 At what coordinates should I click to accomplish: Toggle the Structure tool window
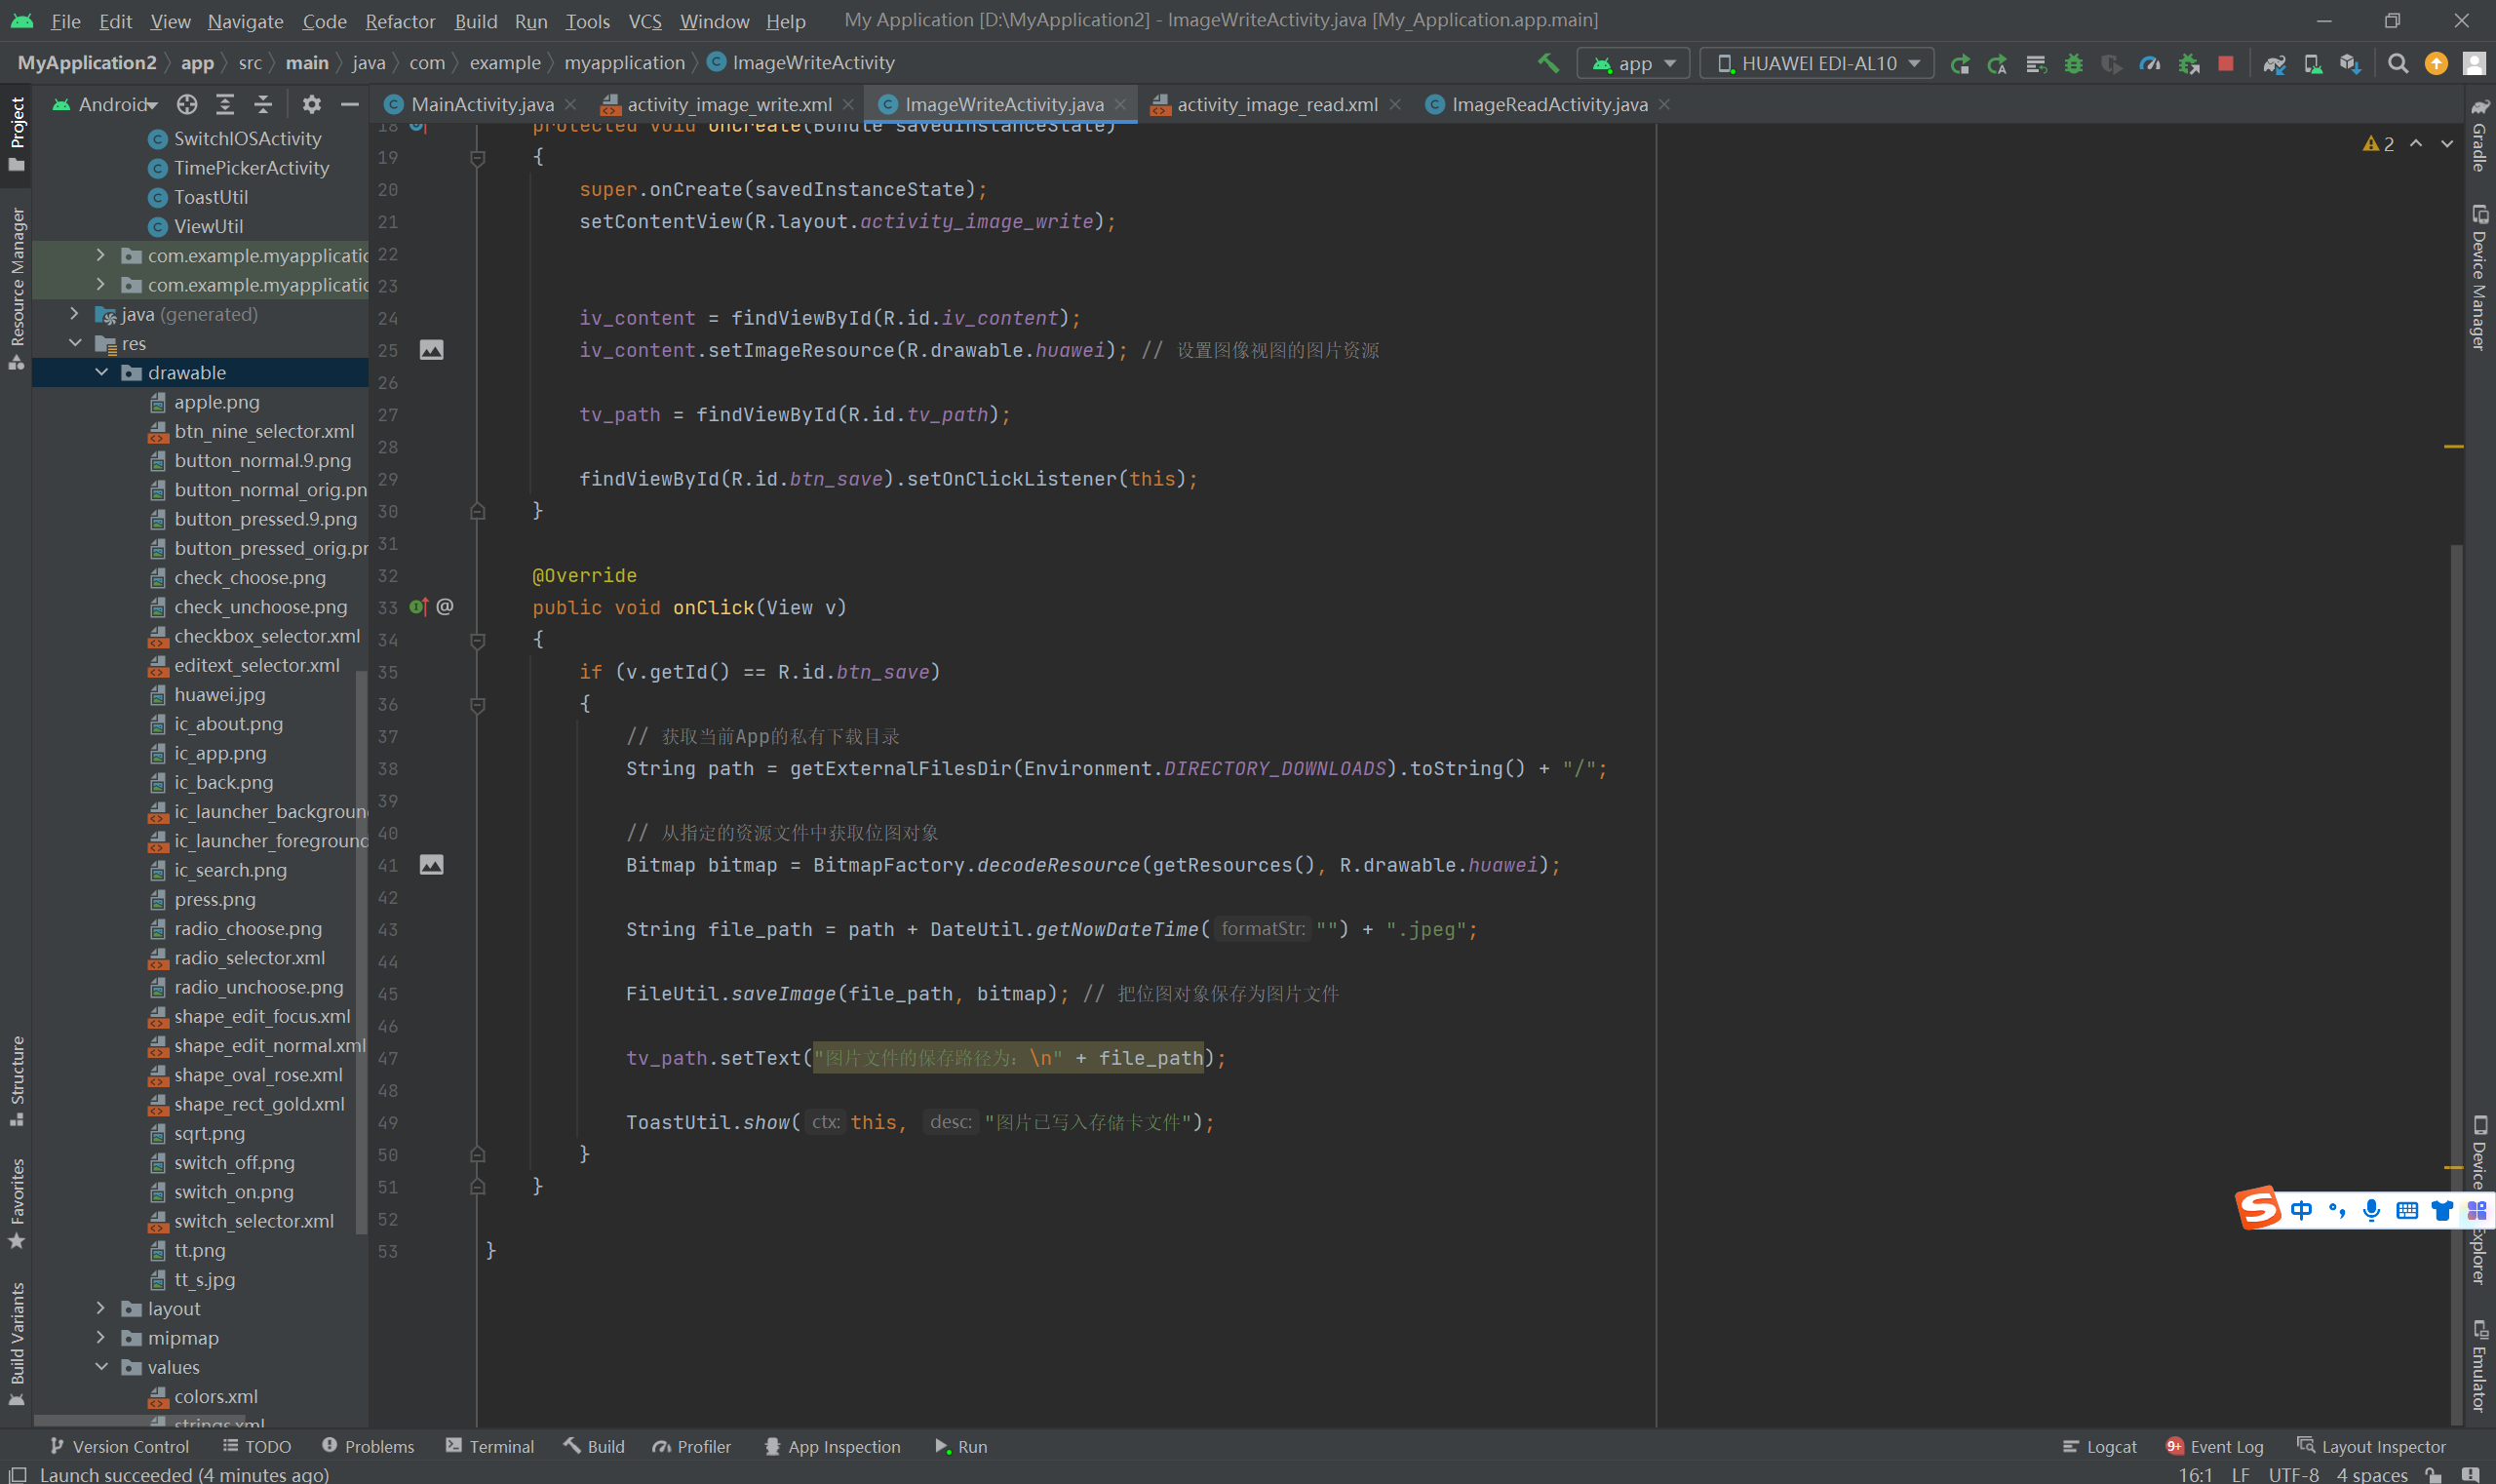point(16,1080)
